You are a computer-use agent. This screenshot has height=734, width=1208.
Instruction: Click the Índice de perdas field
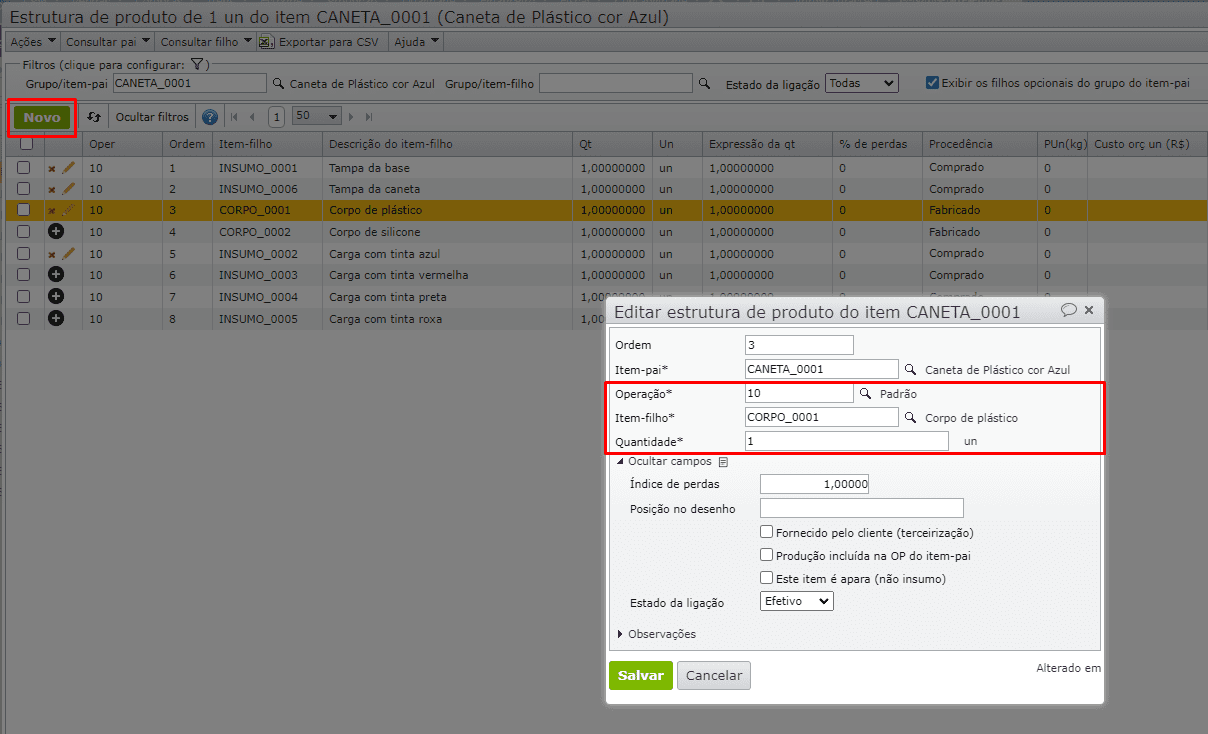(x=814, y=484)
